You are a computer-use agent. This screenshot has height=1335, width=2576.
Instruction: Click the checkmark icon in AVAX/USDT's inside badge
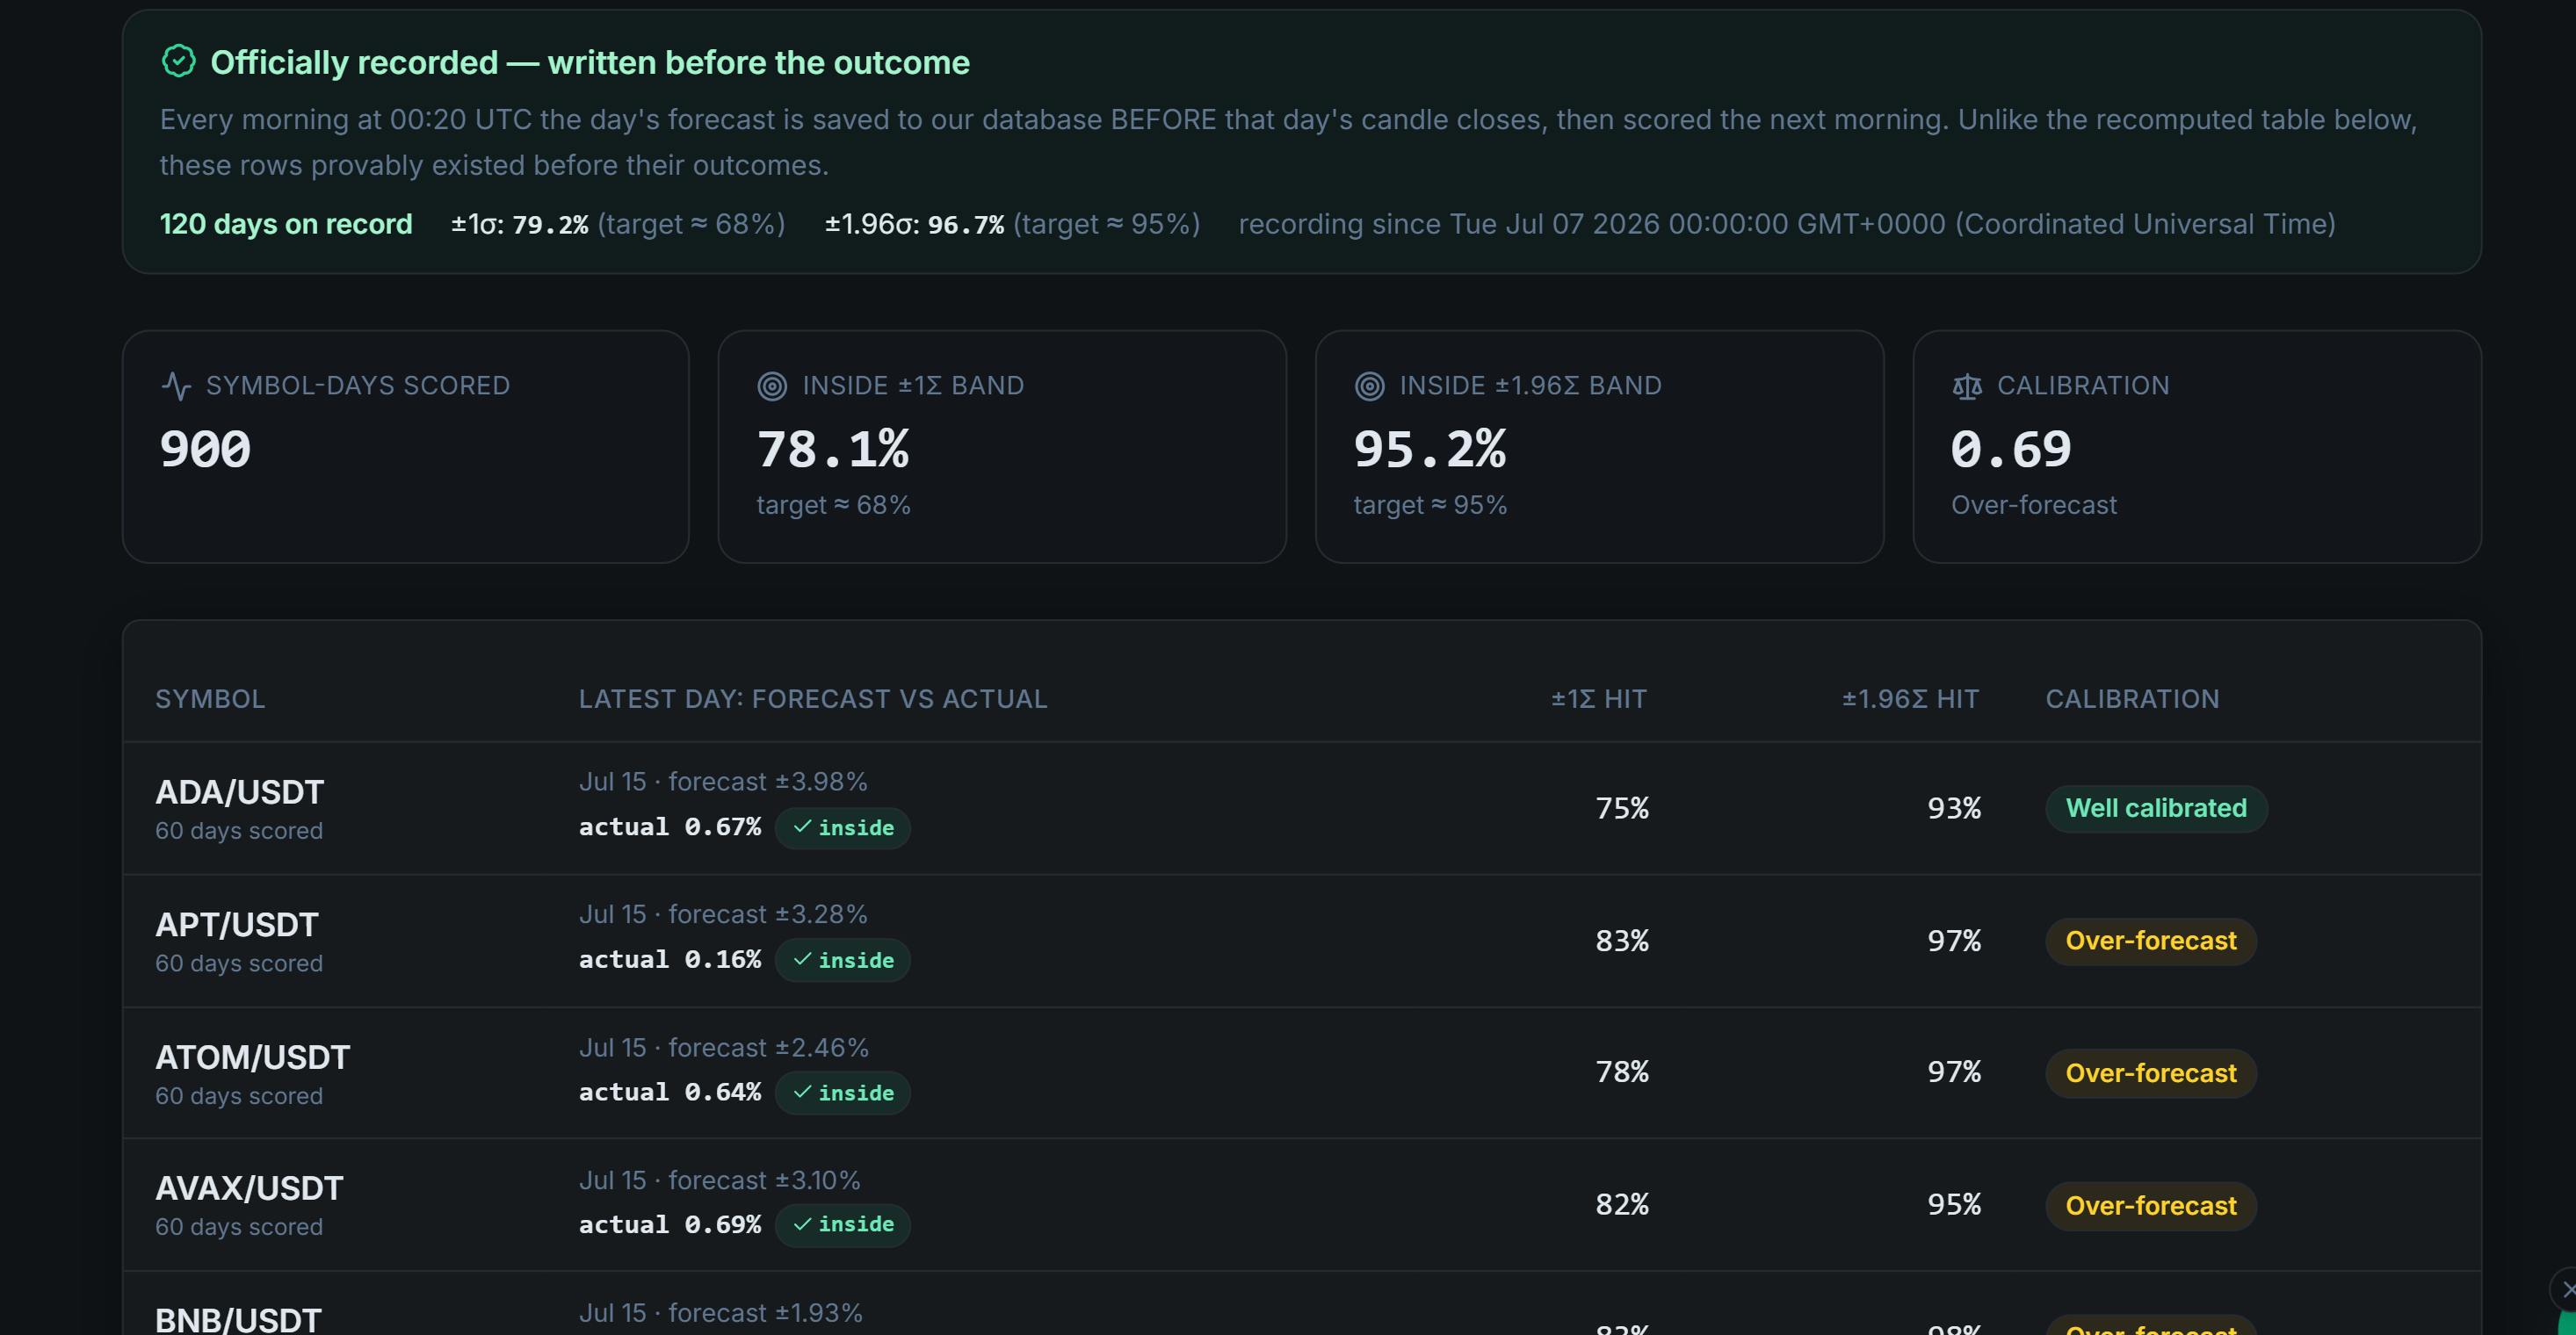click(x=802, y=1224)
